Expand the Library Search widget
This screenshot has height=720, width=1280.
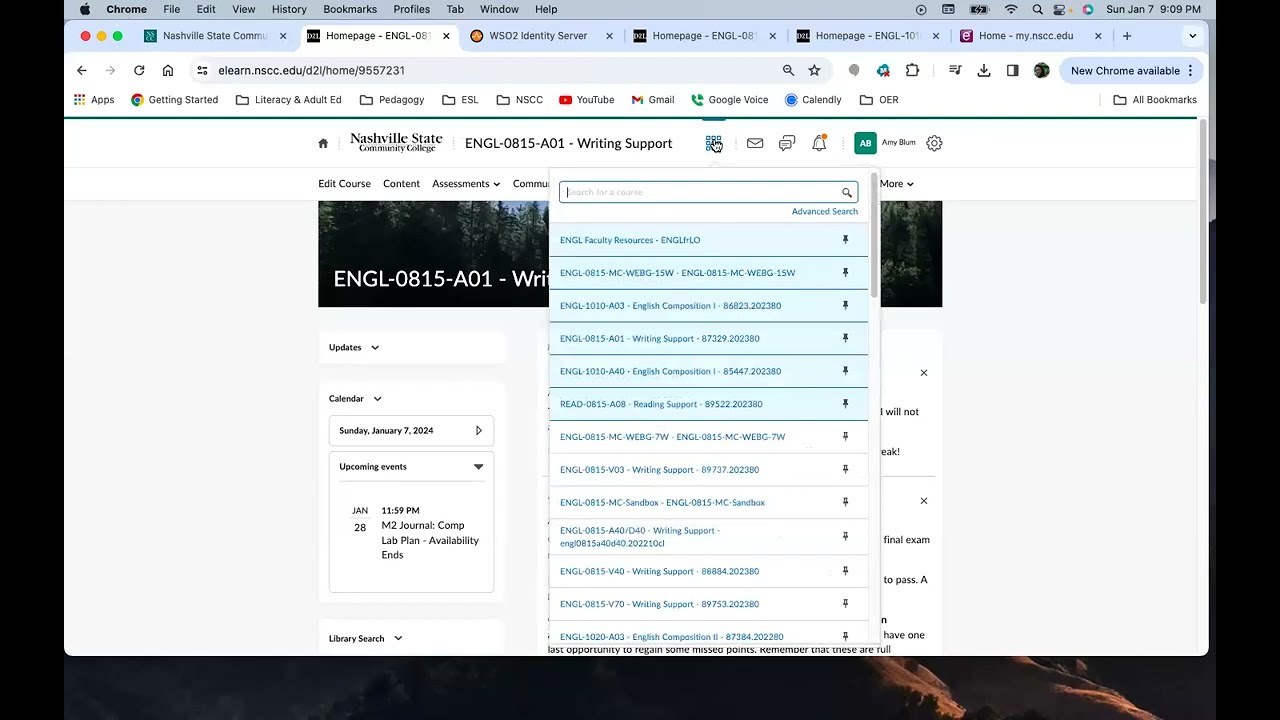click(398, 638)
